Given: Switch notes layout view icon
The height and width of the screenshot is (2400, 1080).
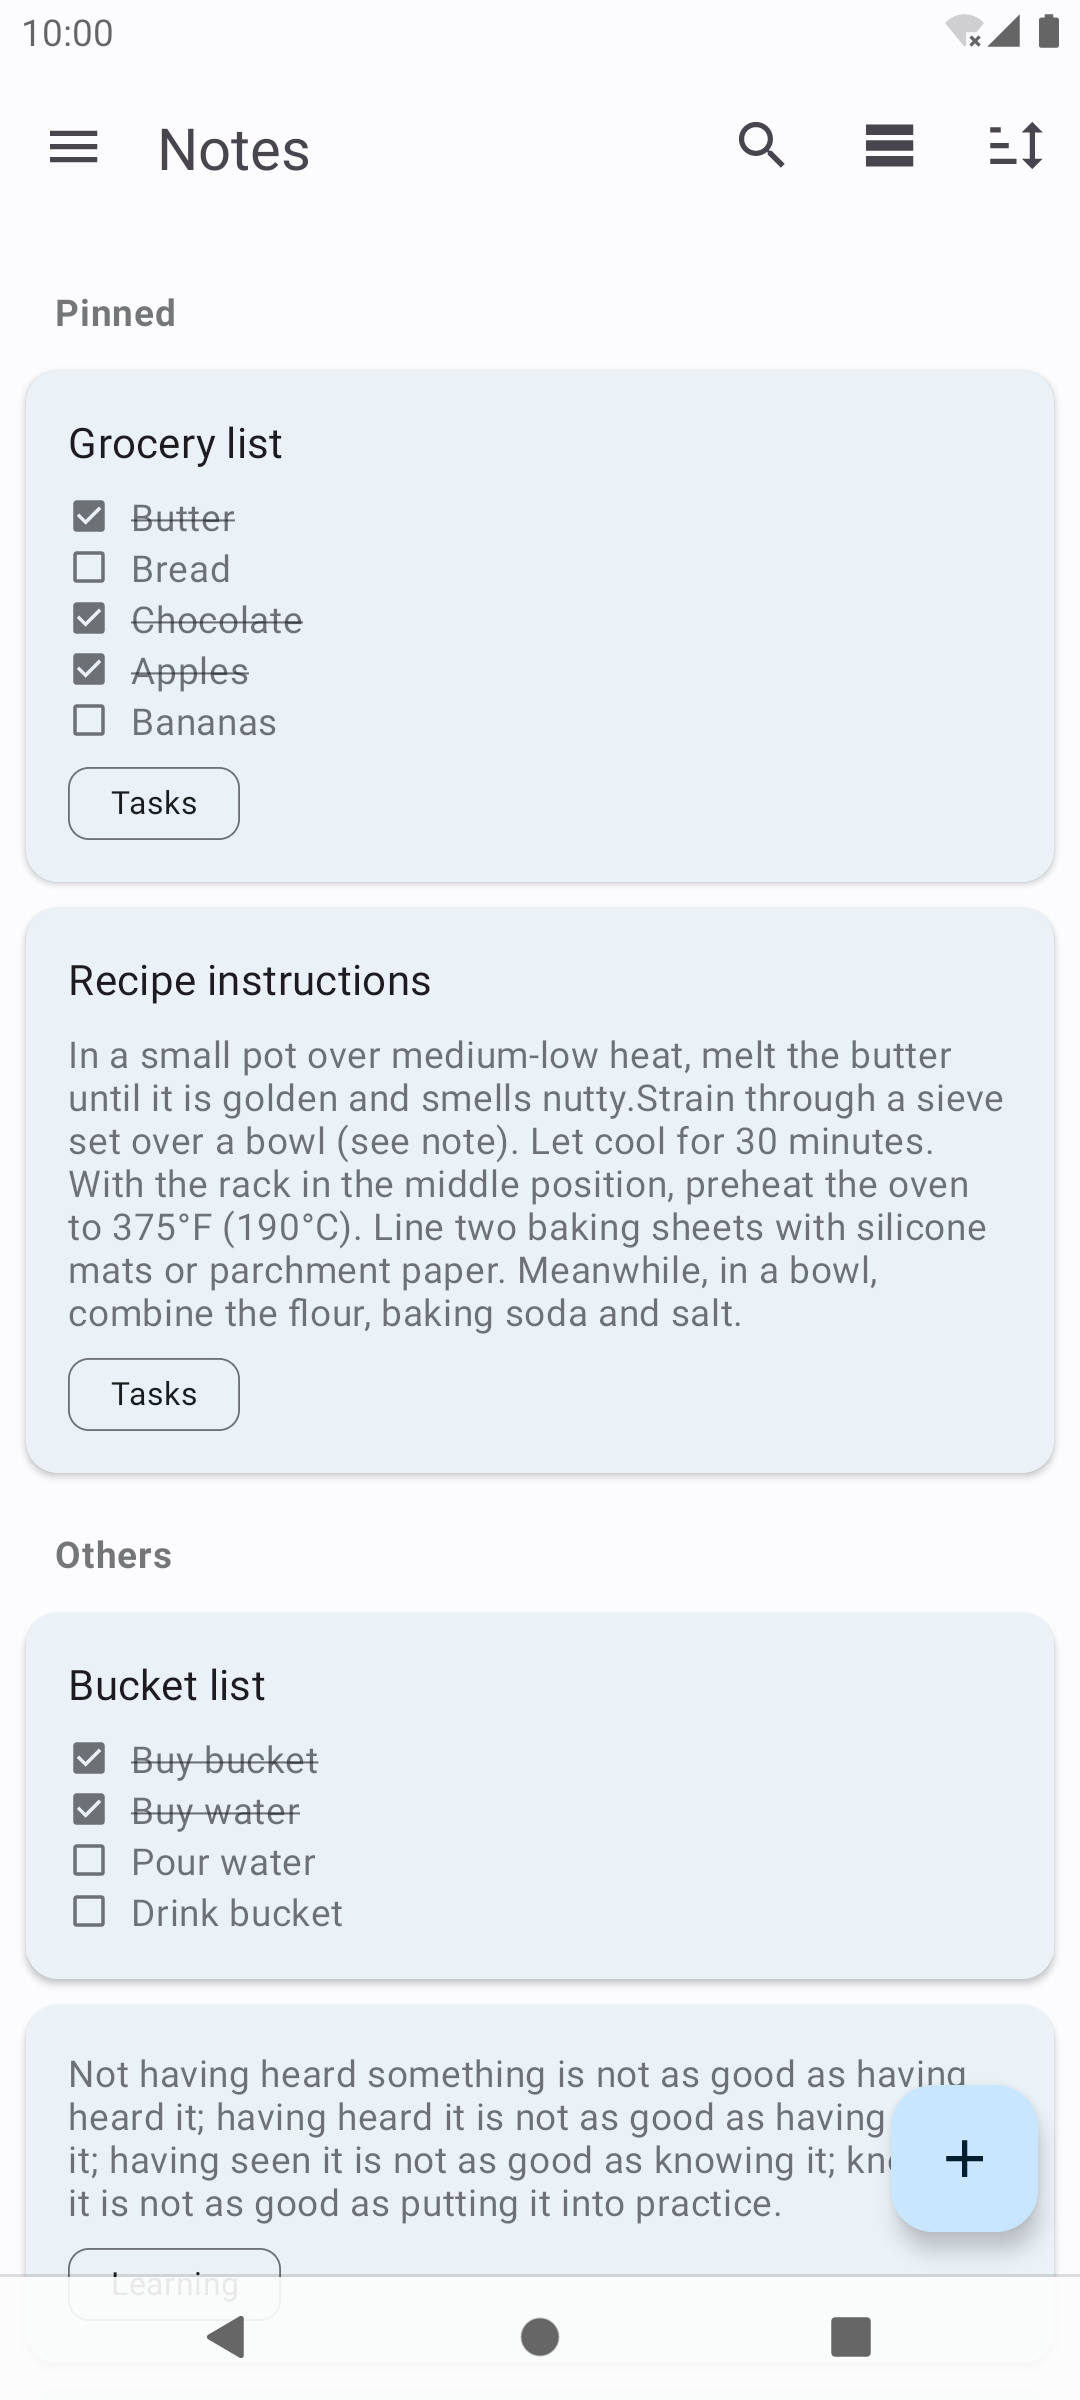Looking at the screenshot, I should click(889, 146).
